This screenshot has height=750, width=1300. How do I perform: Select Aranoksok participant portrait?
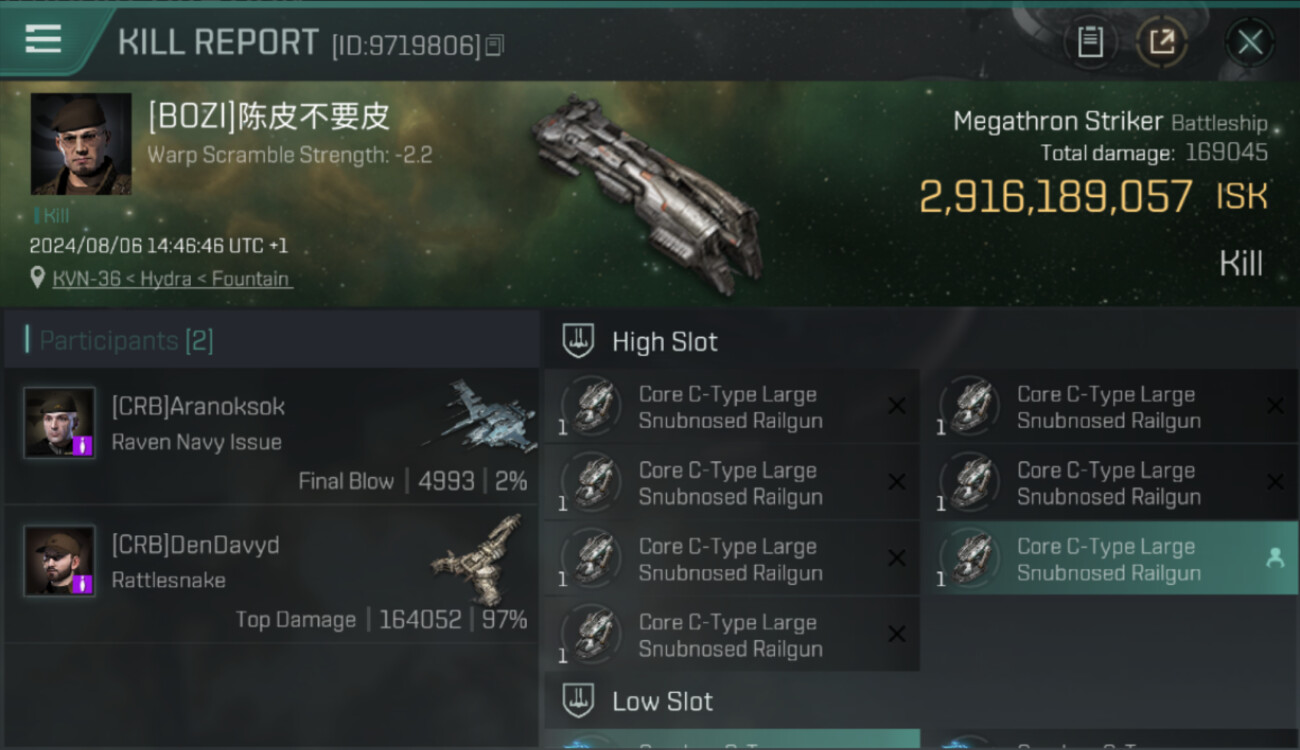(x=60, y=422)
